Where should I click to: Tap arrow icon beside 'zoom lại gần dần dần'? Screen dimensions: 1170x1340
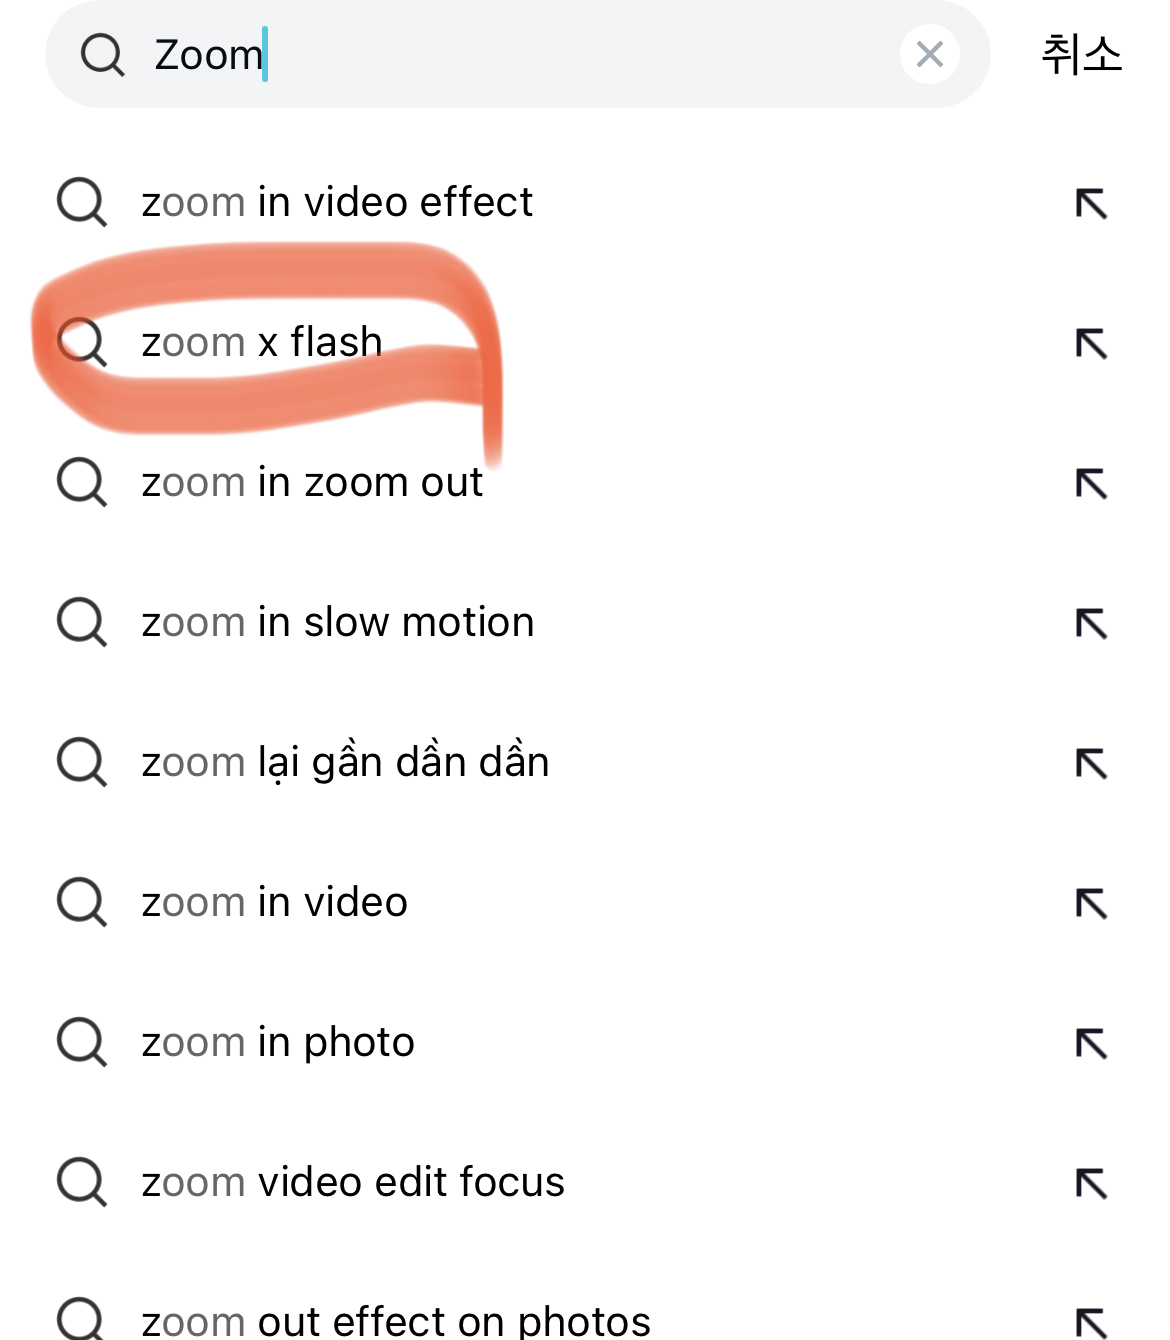point(1091,763)
